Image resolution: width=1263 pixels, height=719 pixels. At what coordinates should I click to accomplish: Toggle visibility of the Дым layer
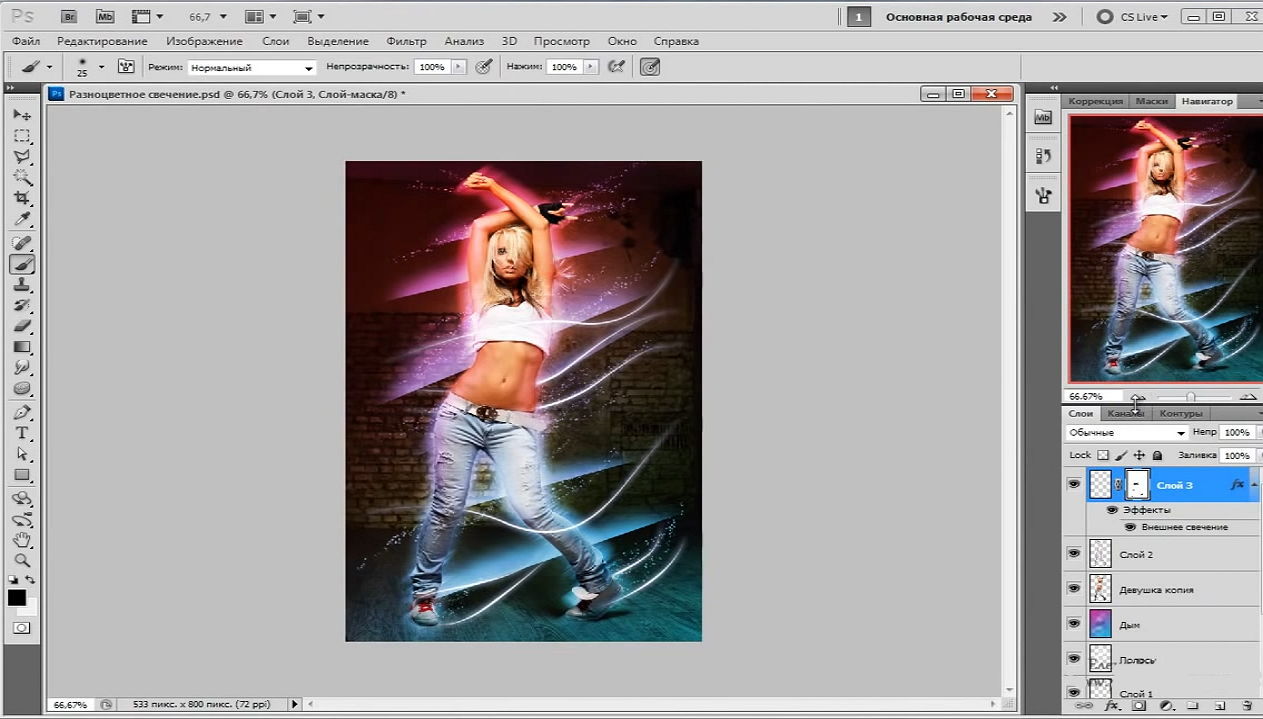click(x=1074, y=624)
